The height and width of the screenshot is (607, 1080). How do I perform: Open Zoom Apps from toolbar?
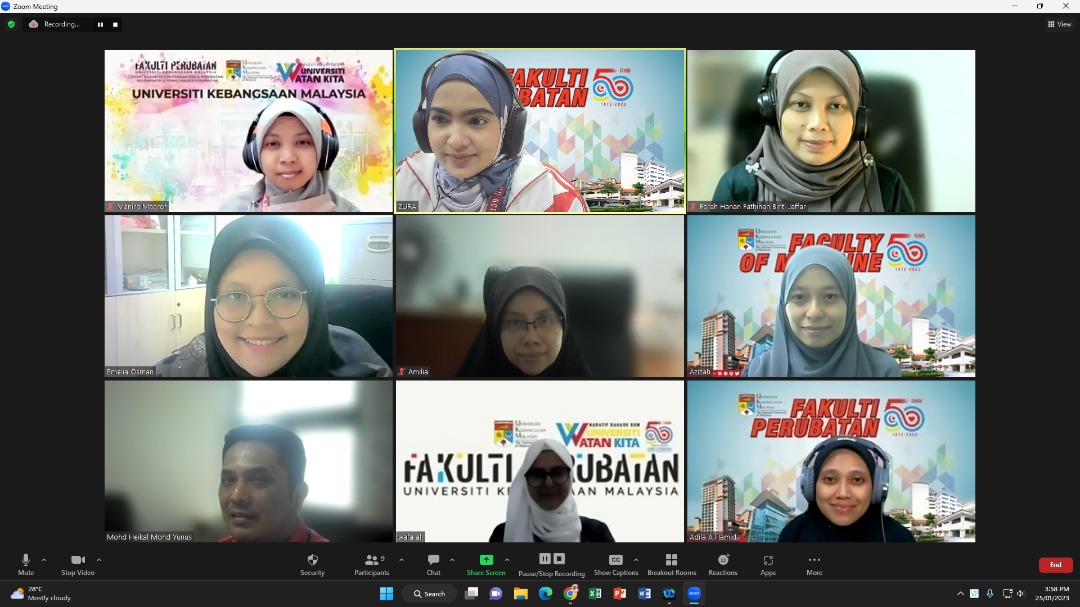(x=768, y=562)
